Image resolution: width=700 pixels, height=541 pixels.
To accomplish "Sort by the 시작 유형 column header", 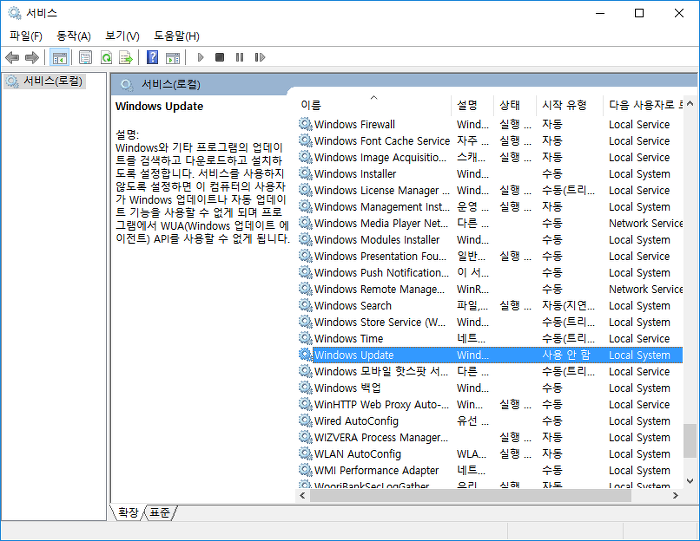I will tap(570, 105).
